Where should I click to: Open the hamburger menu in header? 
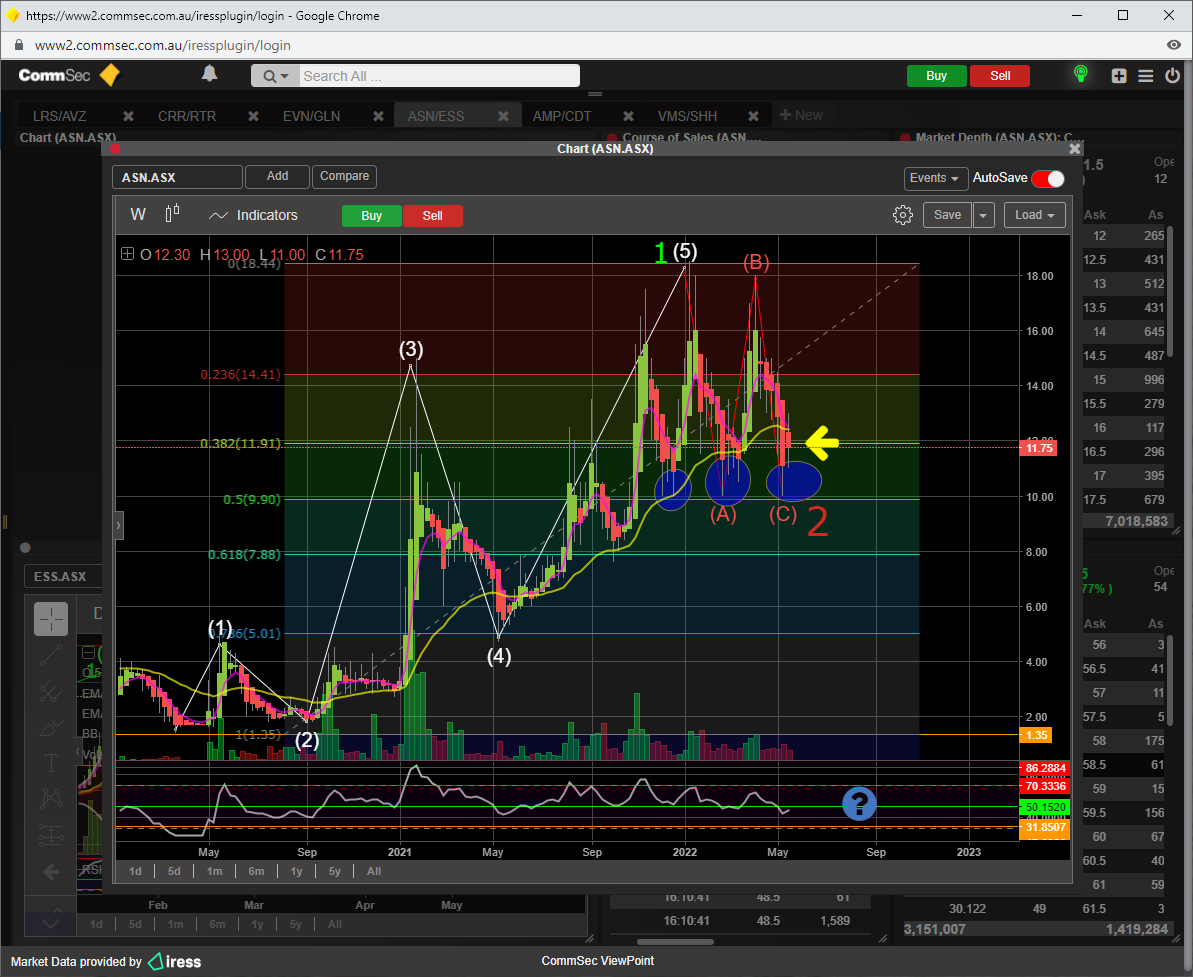[x=1145, y=76]
